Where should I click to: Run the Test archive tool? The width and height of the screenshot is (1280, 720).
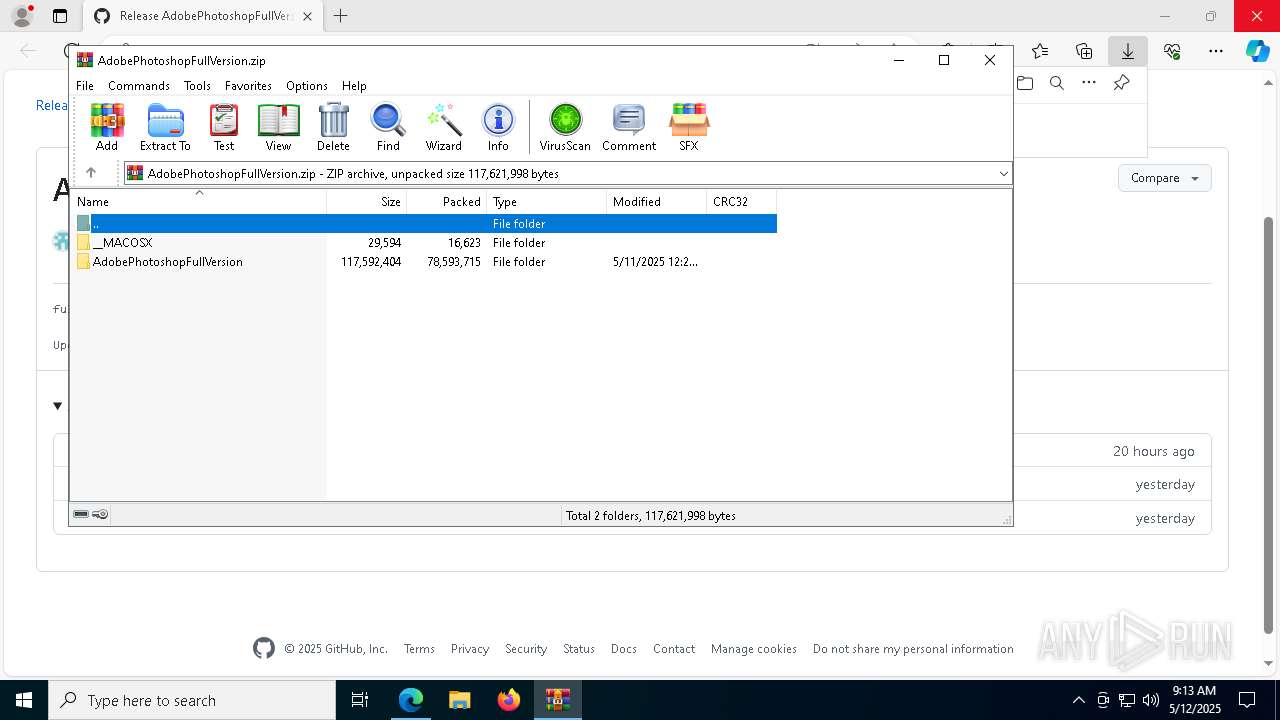[x=224, y=127]
